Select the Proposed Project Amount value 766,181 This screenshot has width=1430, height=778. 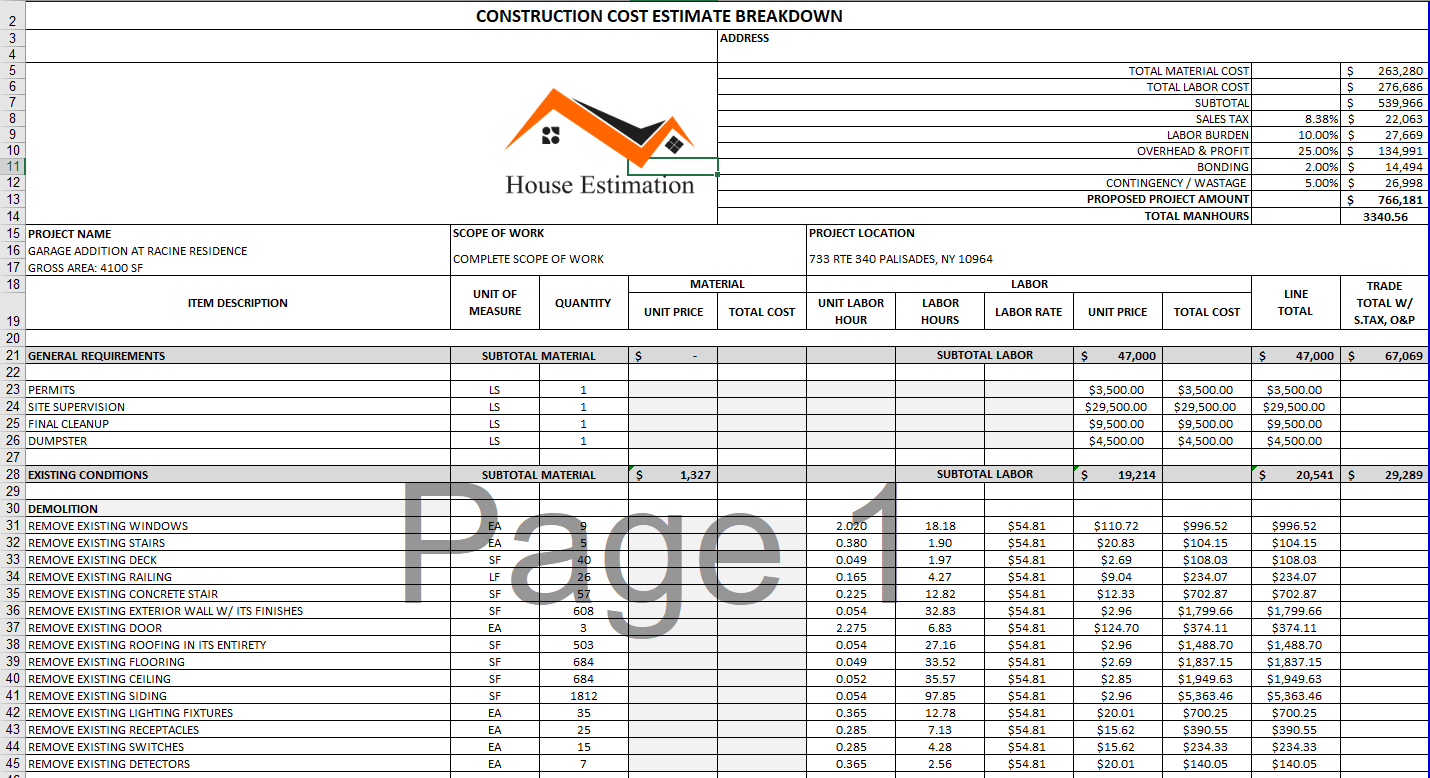[x=1385, y=200]
